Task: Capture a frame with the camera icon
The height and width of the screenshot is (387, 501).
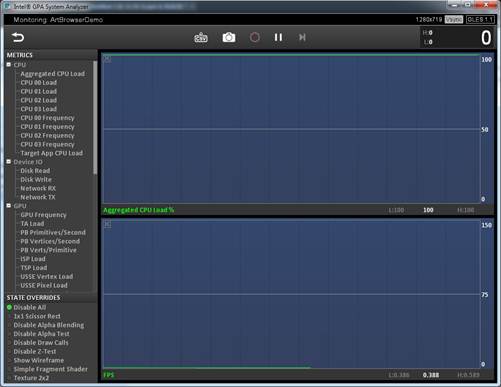Action: pos(229,37)
